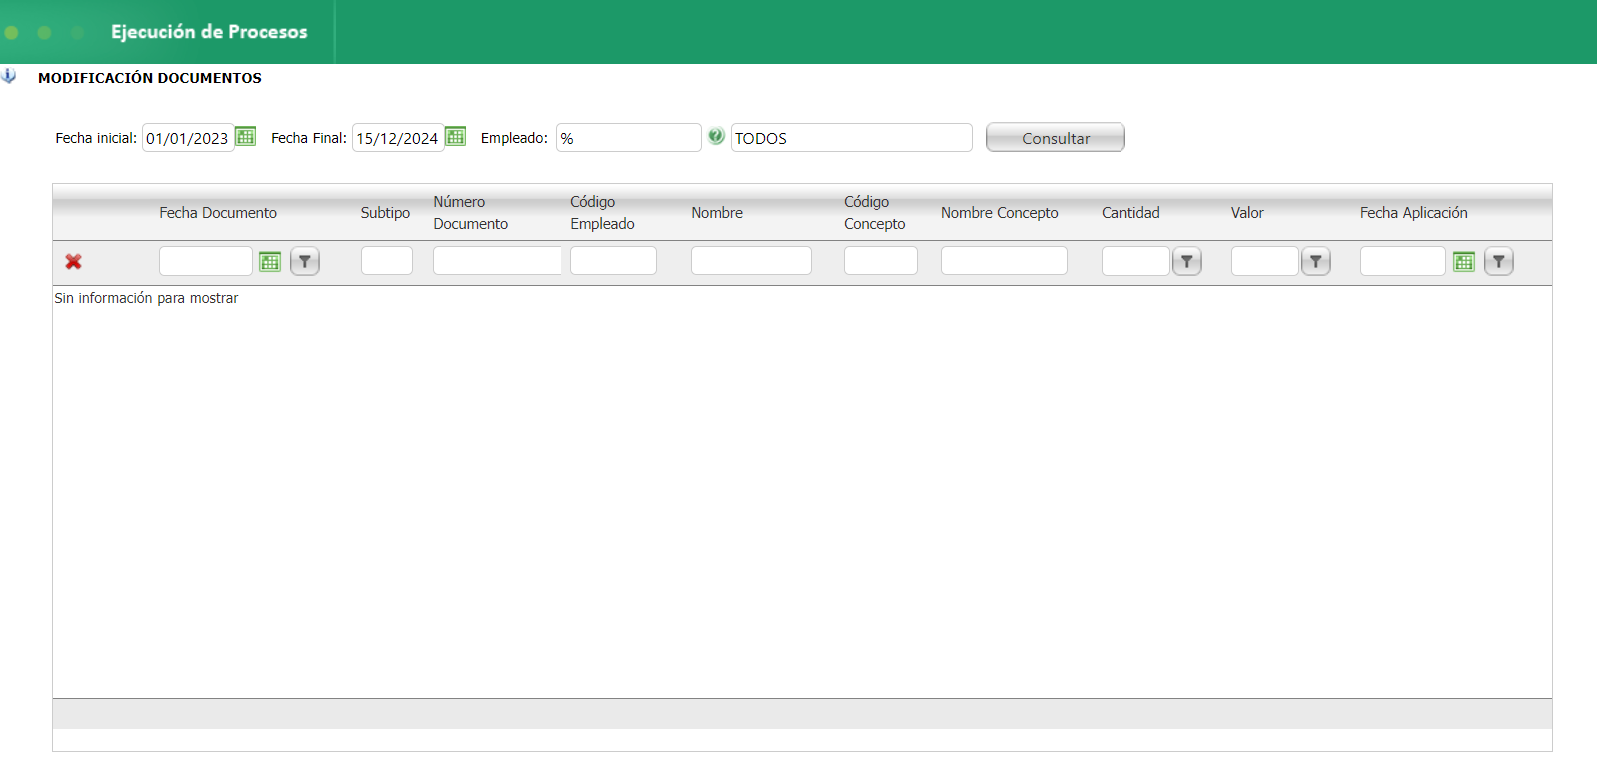Image resolution: width=1597 pixels, height=757 pixels.
Task: Sort by Número Documento column header
Action: pyautogui.click(x=471, y=213)
